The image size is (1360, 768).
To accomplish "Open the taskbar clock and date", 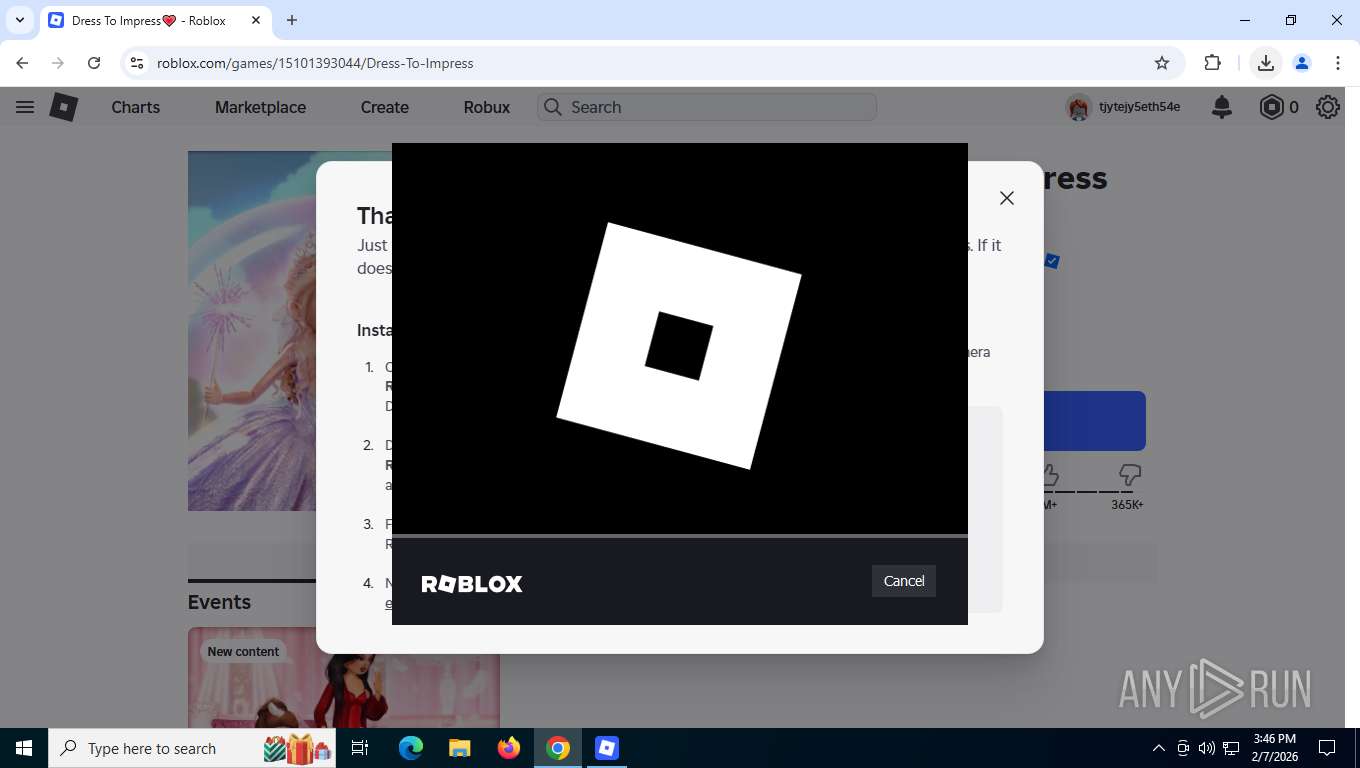I will coord(1274,748).
